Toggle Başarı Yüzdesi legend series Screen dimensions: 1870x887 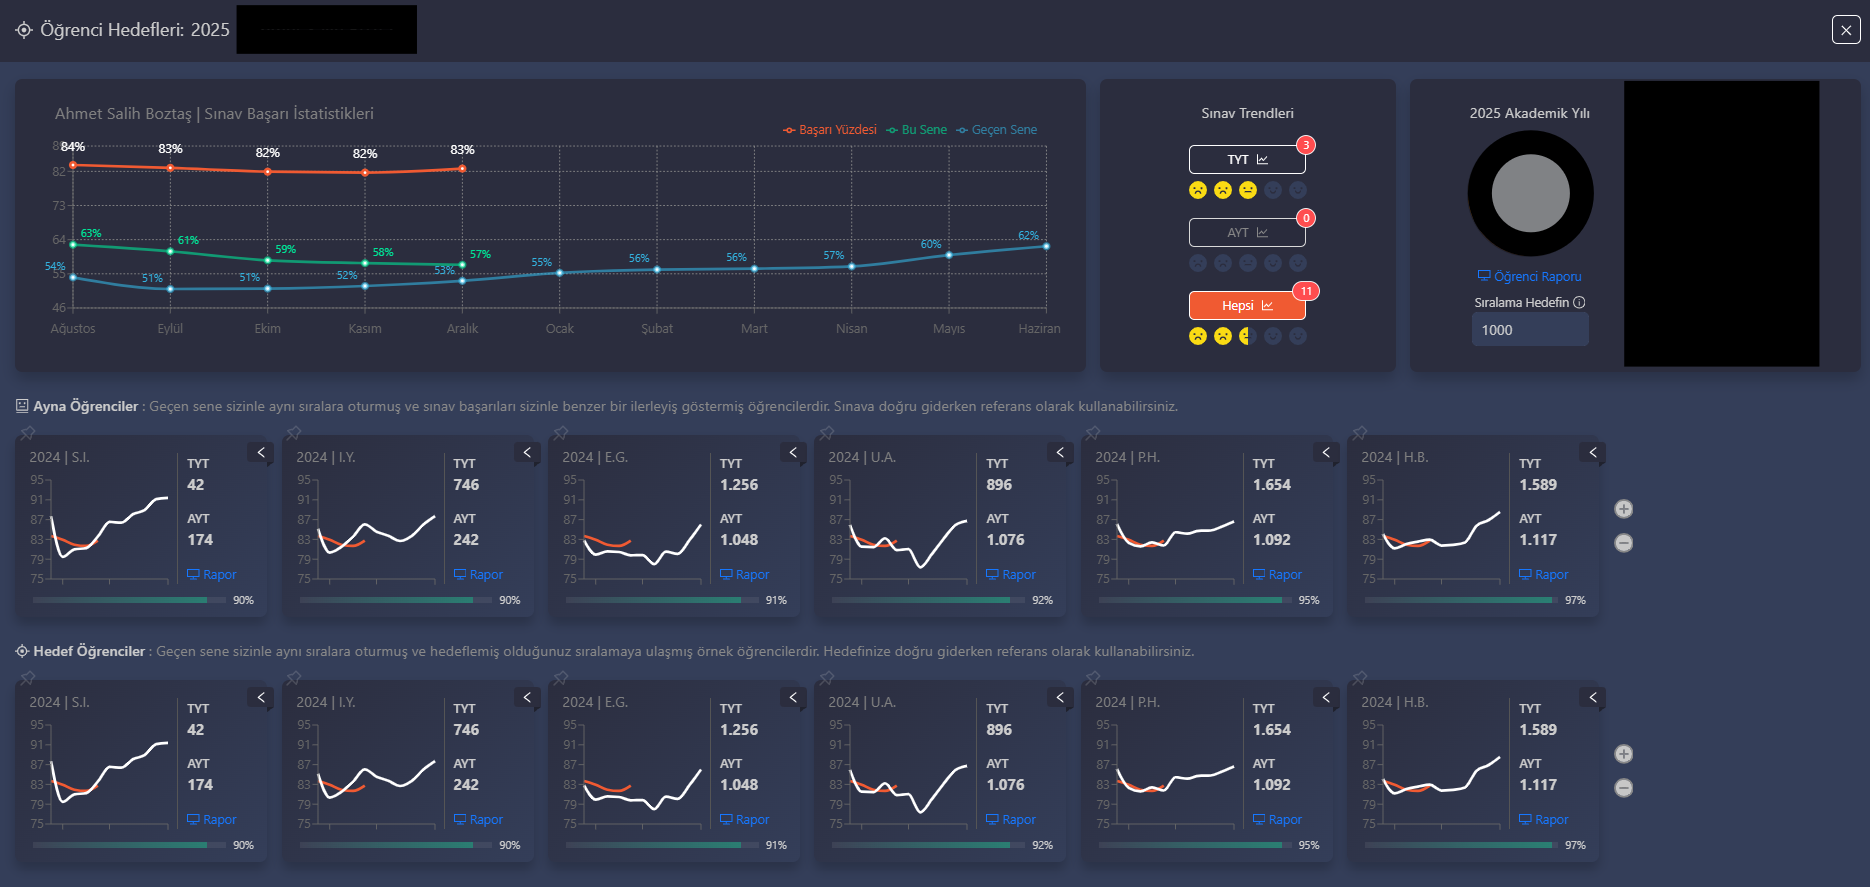point(830,130)
